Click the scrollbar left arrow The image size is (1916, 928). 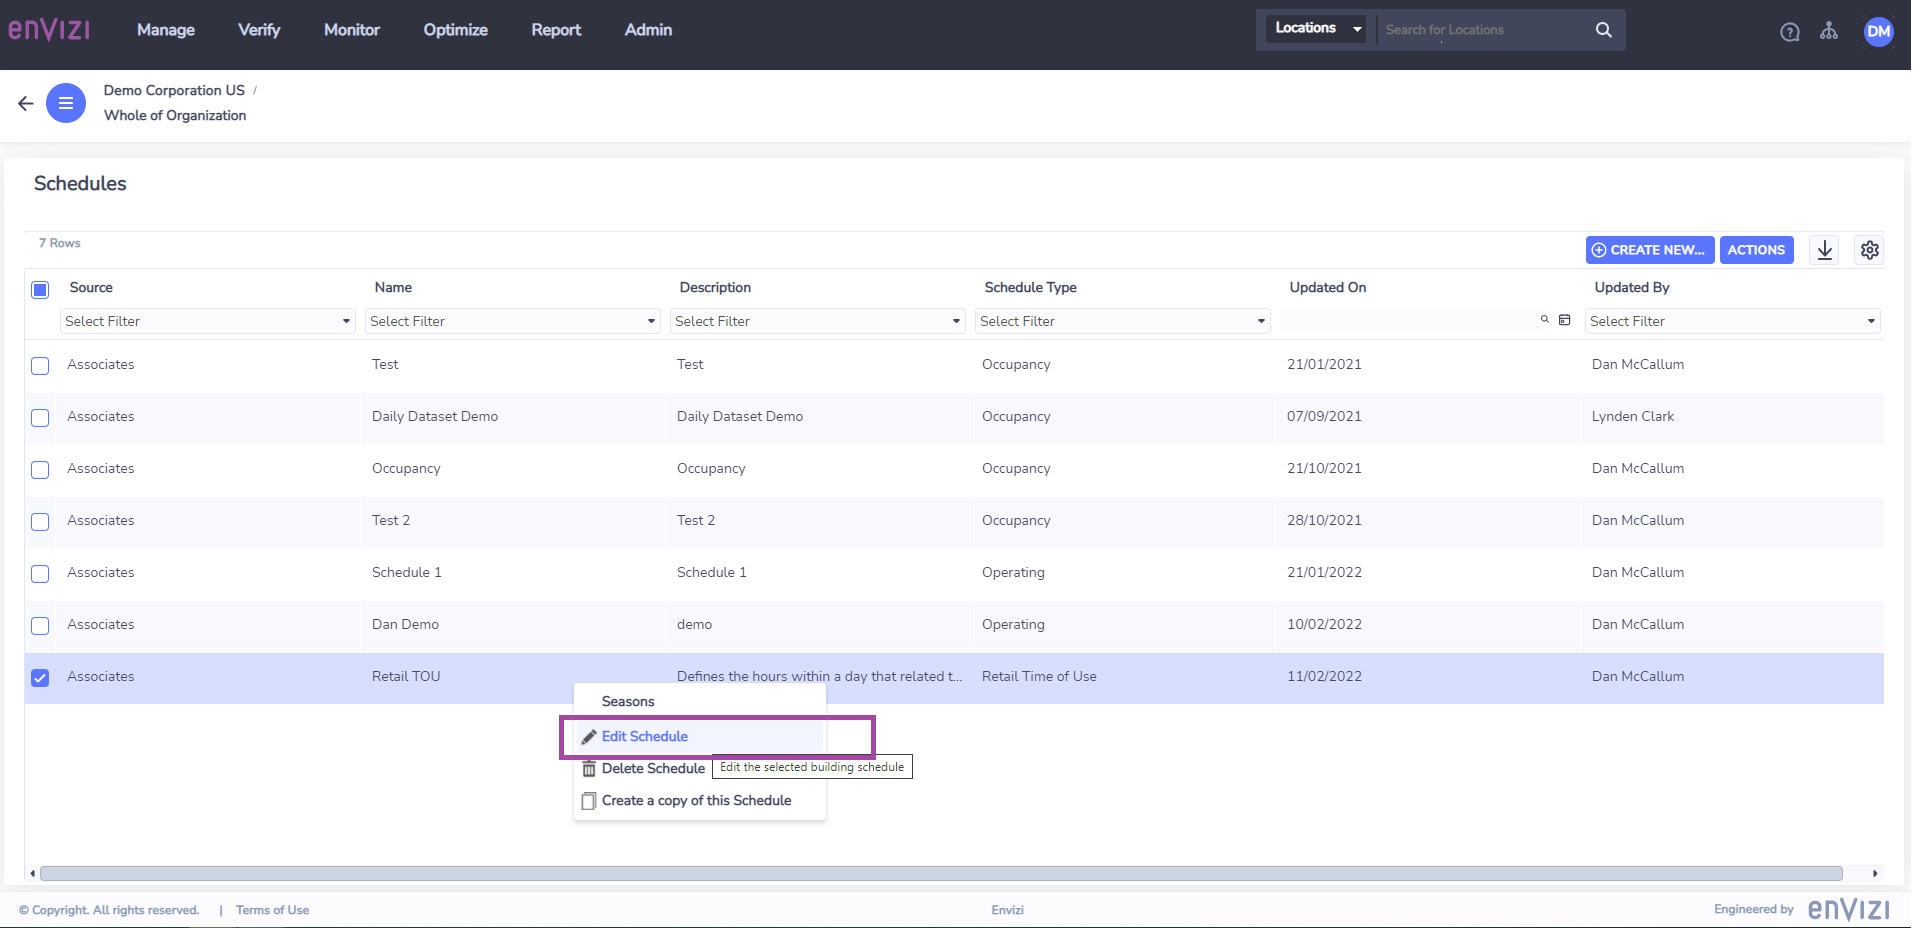[x=32, y=873]
